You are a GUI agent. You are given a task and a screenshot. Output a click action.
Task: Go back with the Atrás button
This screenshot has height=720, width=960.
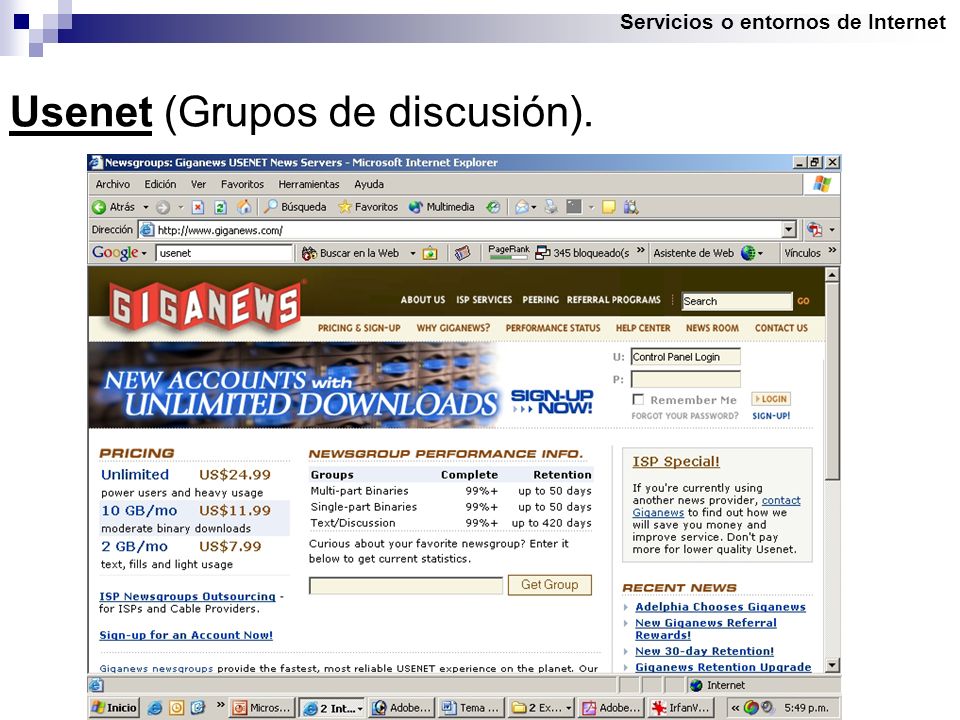click(113, 207)
